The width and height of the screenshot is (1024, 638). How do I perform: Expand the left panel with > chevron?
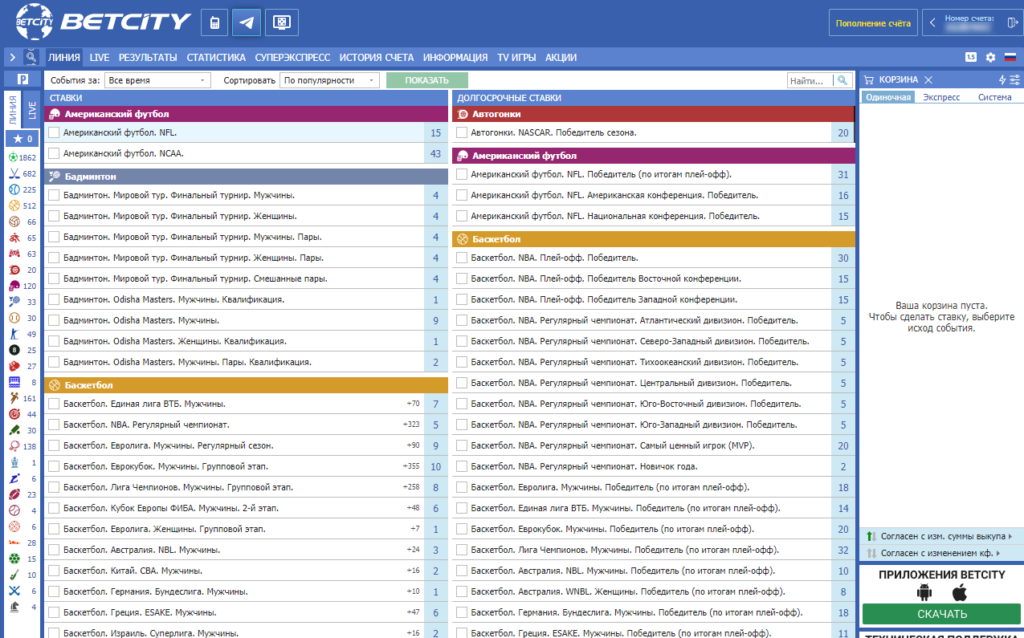point(12,57)
